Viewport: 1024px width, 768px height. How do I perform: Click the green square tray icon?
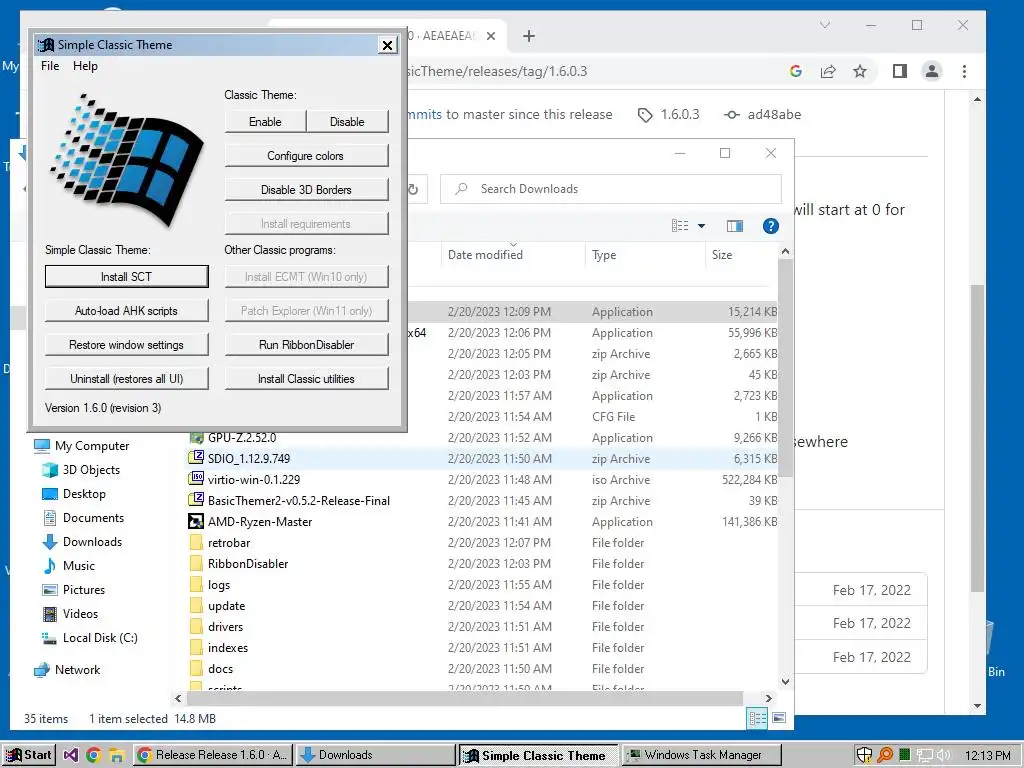(x=904, y=755)
